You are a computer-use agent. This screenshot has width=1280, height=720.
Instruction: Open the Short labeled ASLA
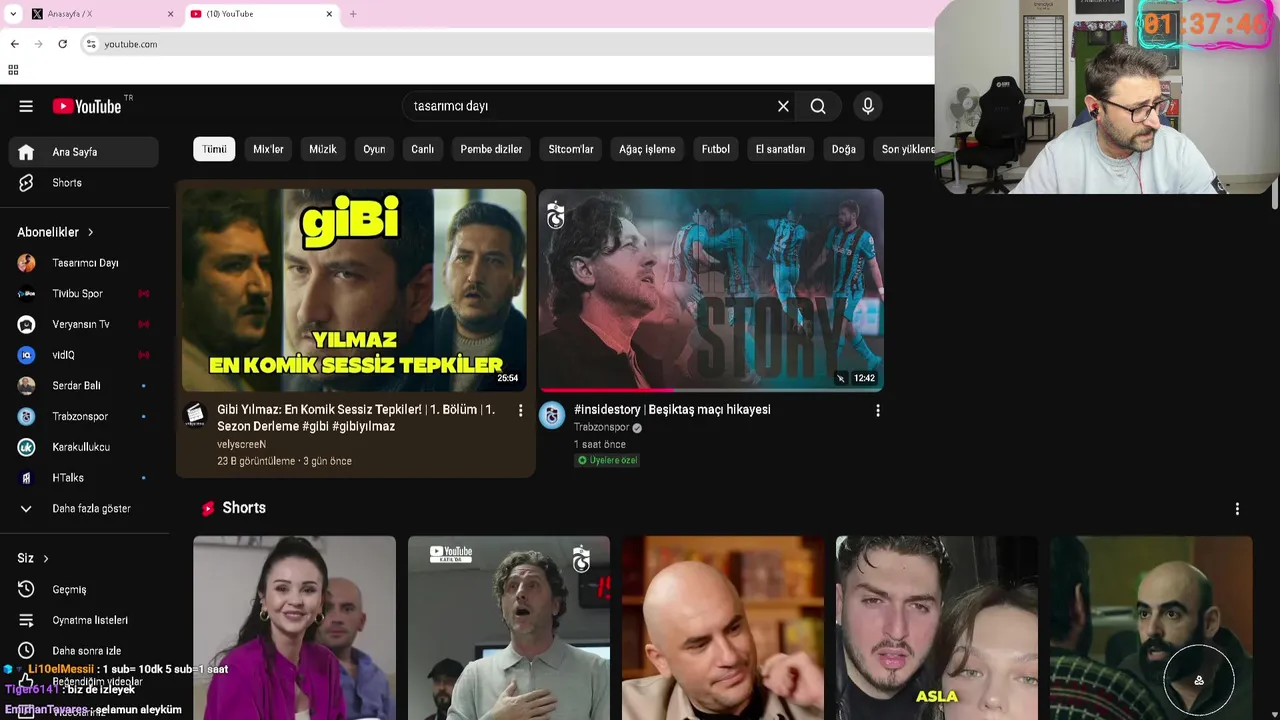coord(937,628)
